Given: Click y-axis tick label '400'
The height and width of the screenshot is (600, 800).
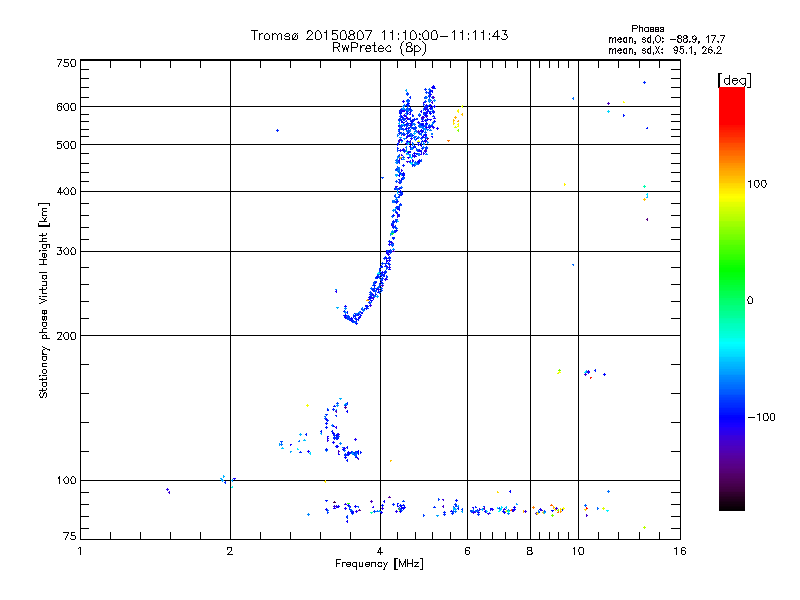Looking at the screenshot, I should pos(66,192).
